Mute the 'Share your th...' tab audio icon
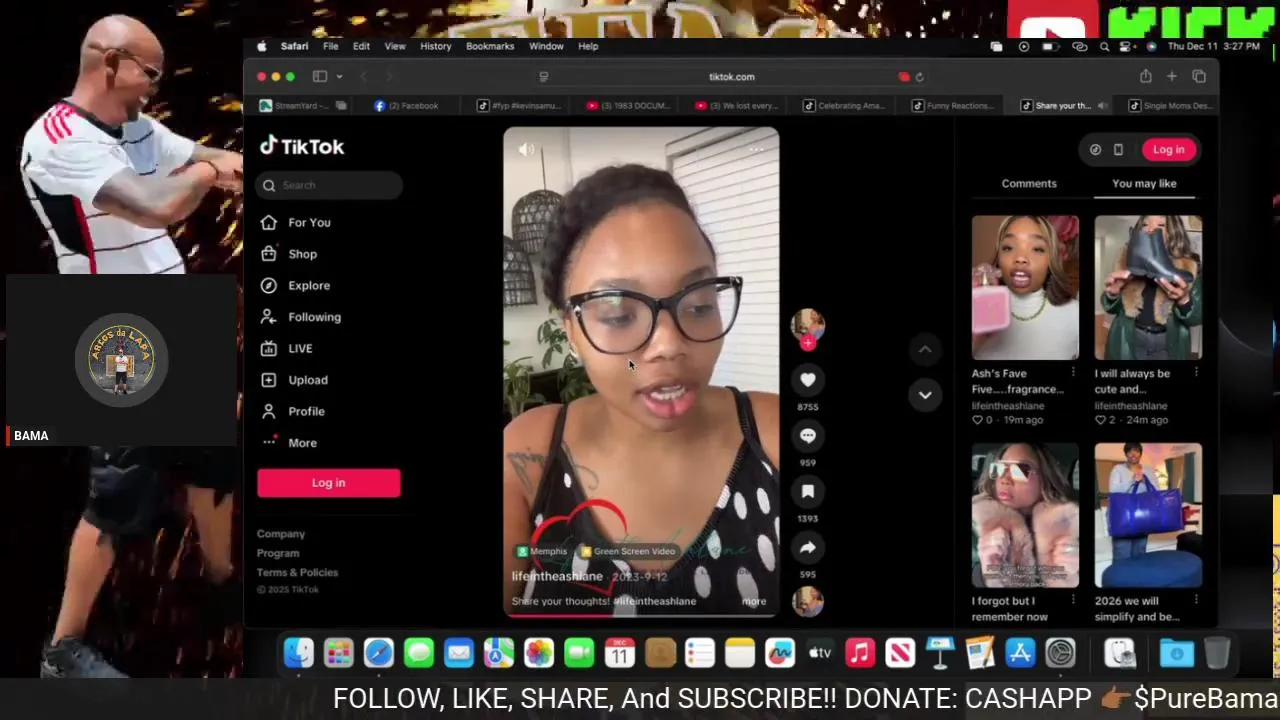 1102,105
